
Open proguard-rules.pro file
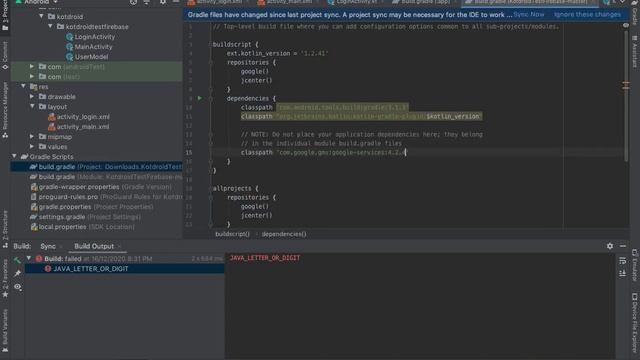click(x=106, y=197)
